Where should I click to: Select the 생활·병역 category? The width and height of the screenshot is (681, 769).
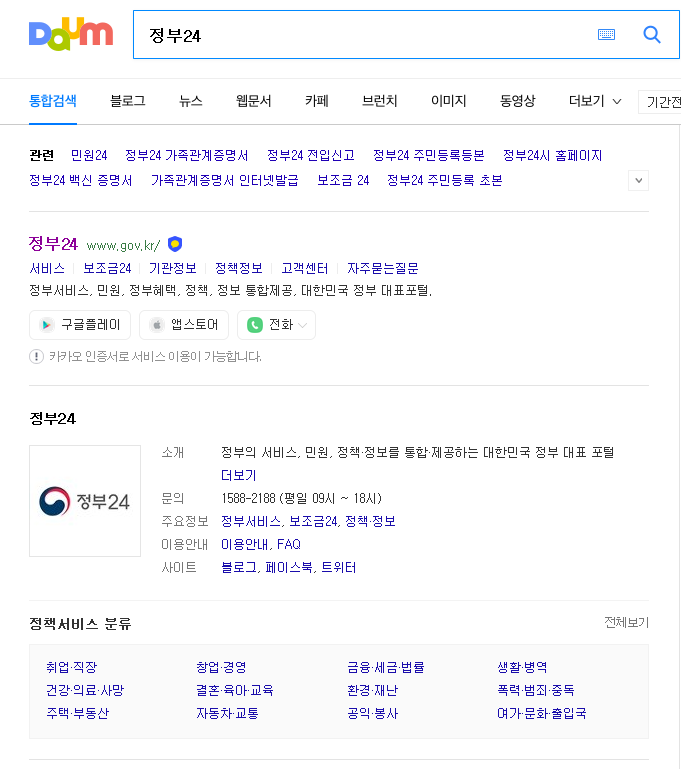coord(522,667)
